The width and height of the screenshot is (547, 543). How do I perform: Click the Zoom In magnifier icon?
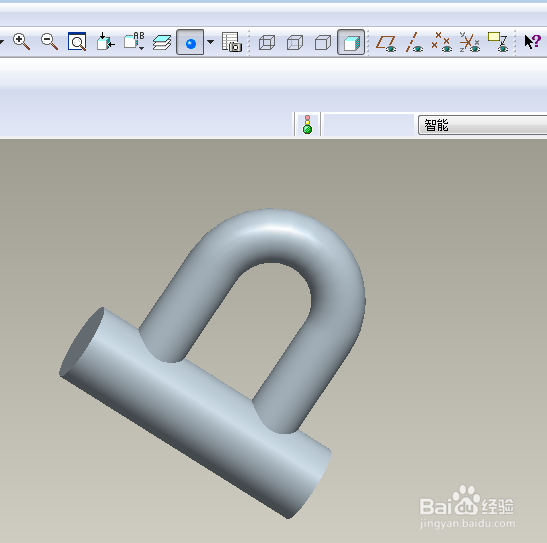tap(21, 42)
